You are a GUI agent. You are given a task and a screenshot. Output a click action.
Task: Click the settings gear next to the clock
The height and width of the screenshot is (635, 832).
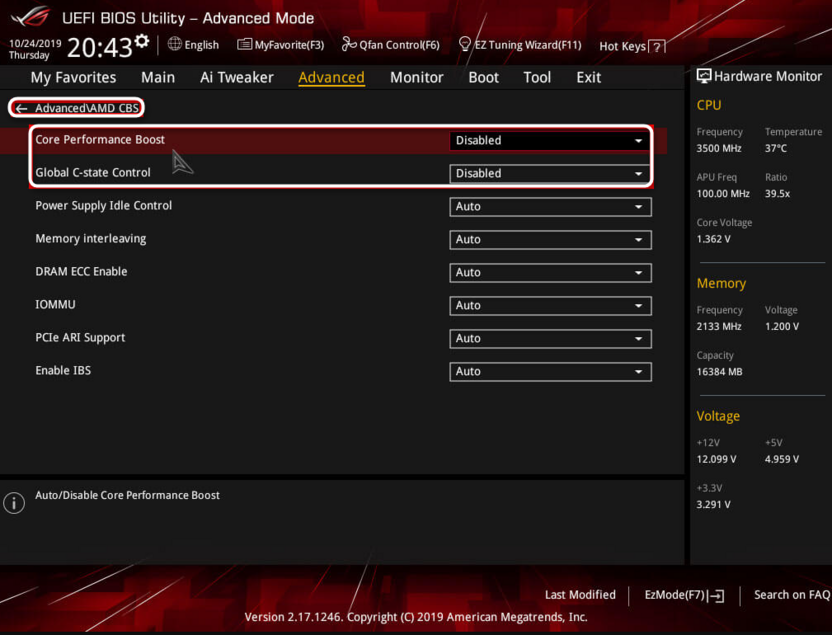(142, 41)
